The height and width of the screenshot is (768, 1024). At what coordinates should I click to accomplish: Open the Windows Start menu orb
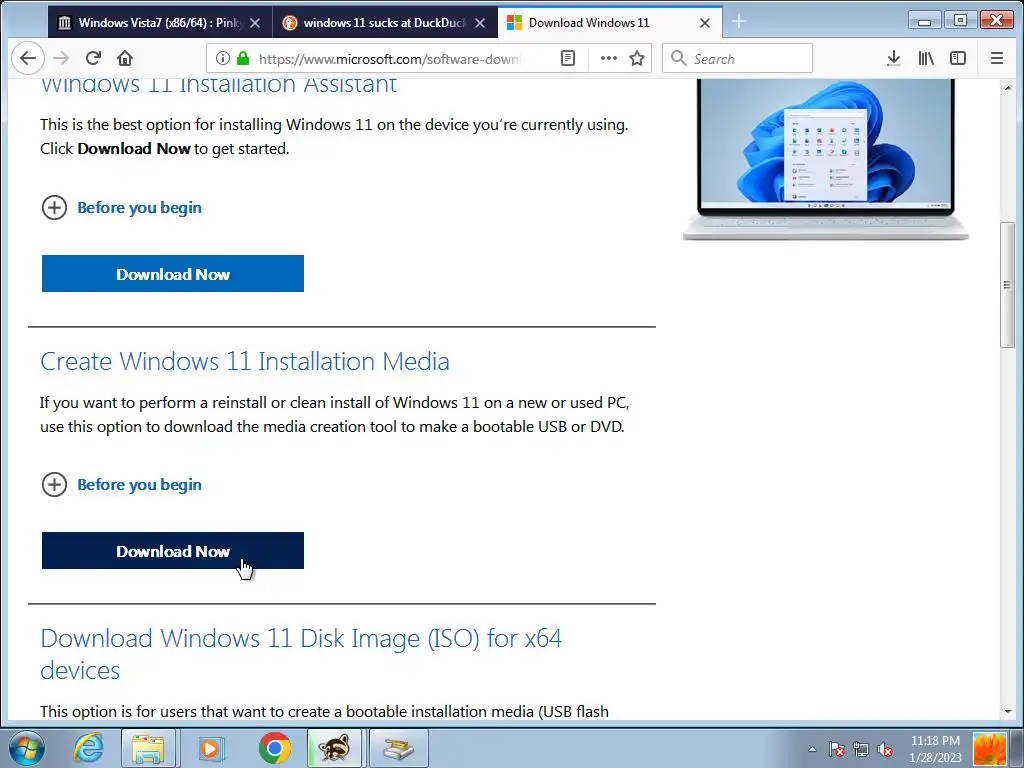tap(26, 748)
